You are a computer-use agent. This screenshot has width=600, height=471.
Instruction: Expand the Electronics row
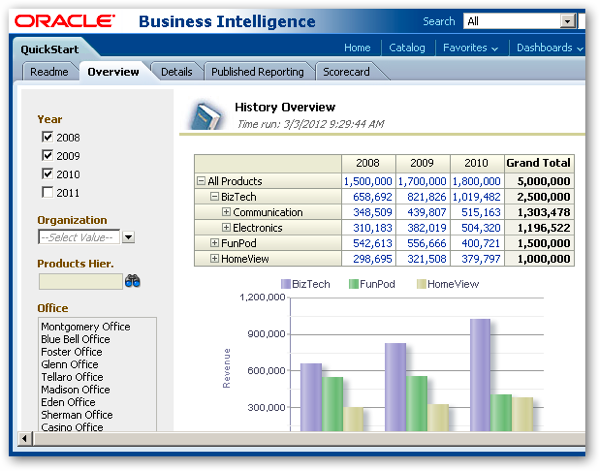pos(226,227)
